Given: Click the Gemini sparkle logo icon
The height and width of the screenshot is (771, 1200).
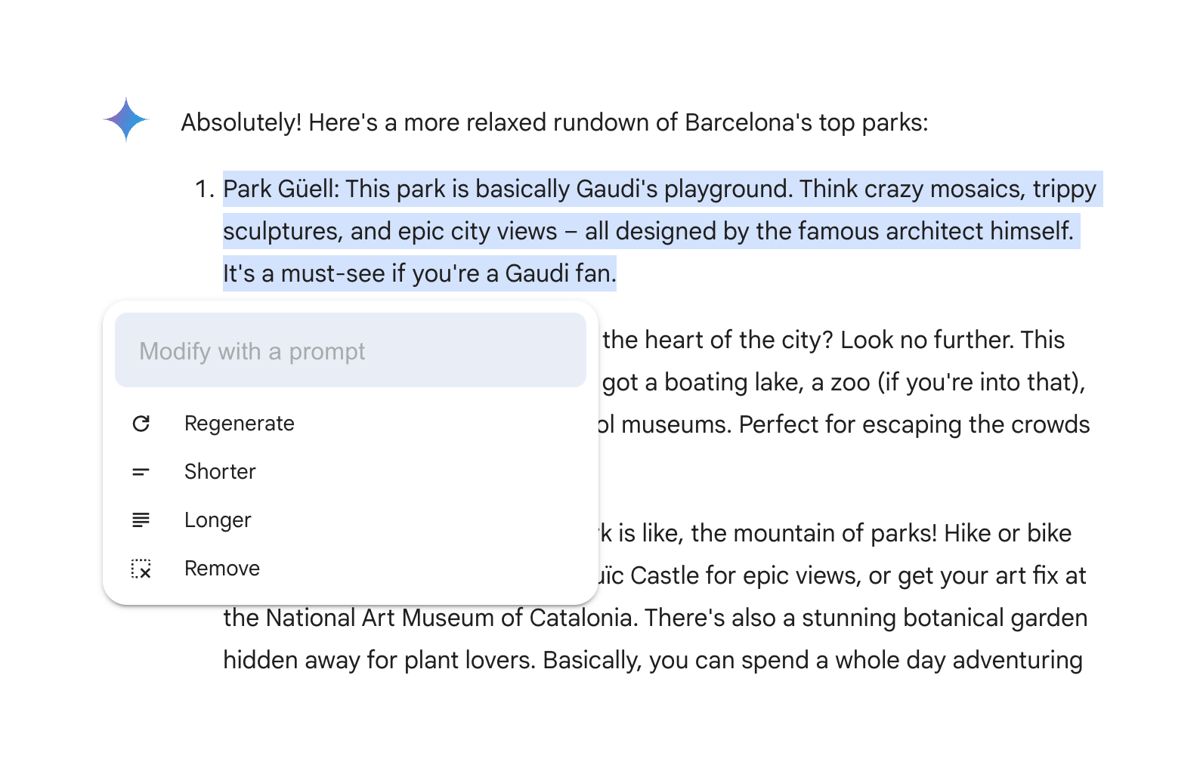Looking at the screenshot, I should pyautogui.click(x=126, y=120).
